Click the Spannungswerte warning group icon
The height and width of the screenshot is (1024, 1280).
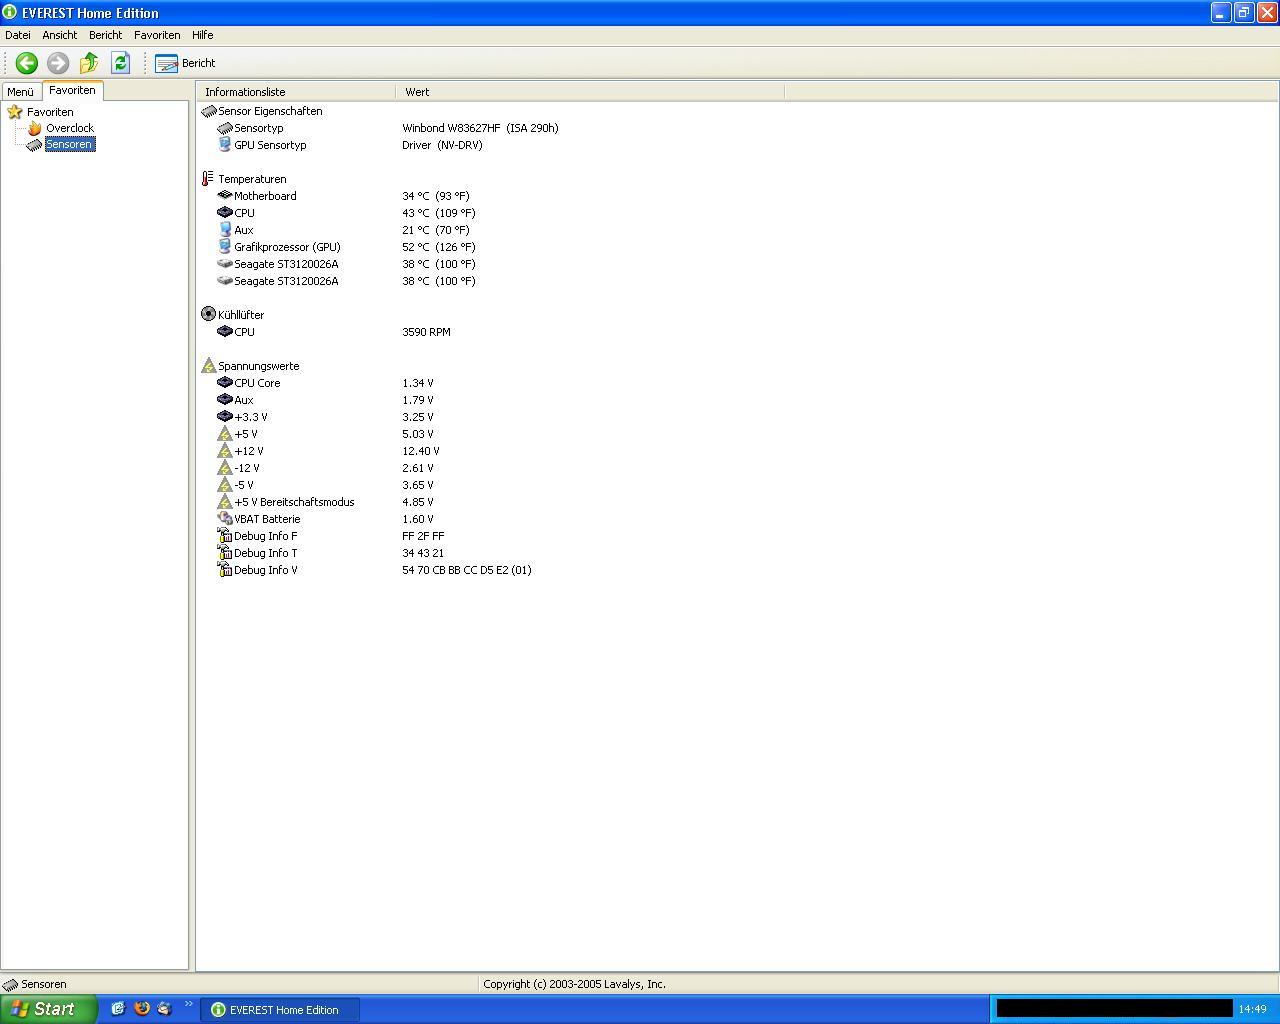209,366
